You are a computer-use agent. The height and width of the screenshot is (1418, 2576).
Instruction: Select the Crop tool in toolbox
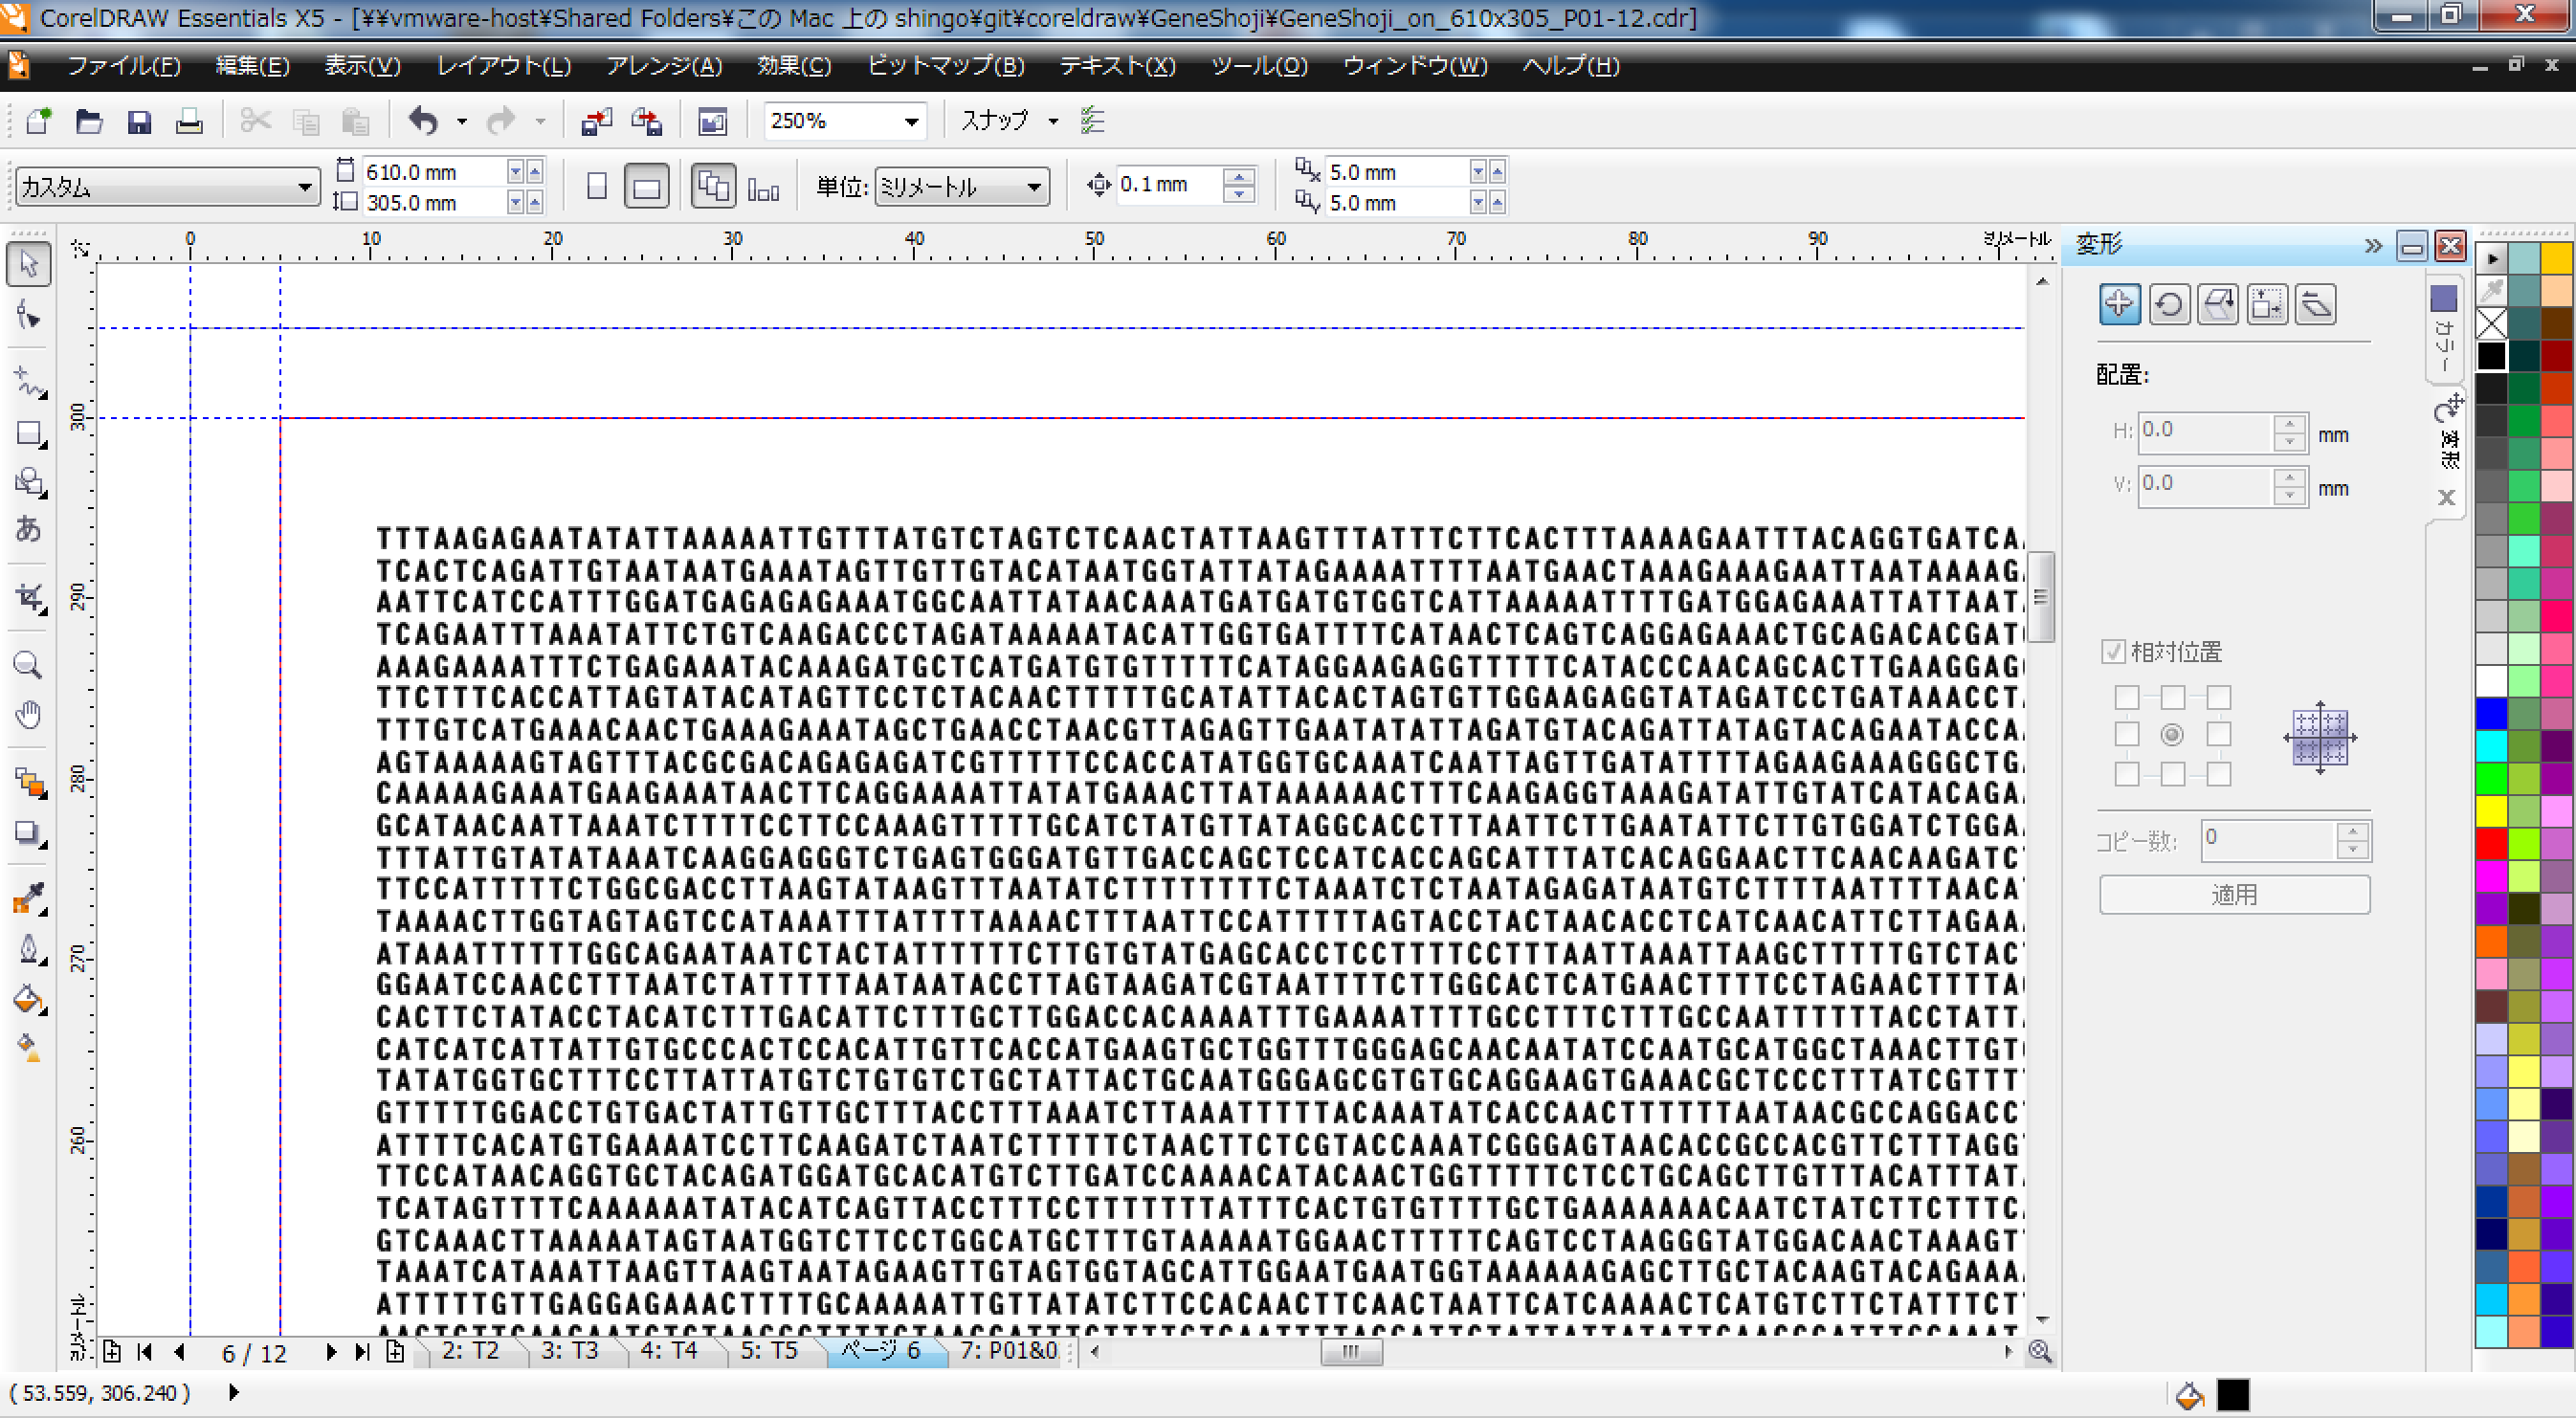point(29,598)
